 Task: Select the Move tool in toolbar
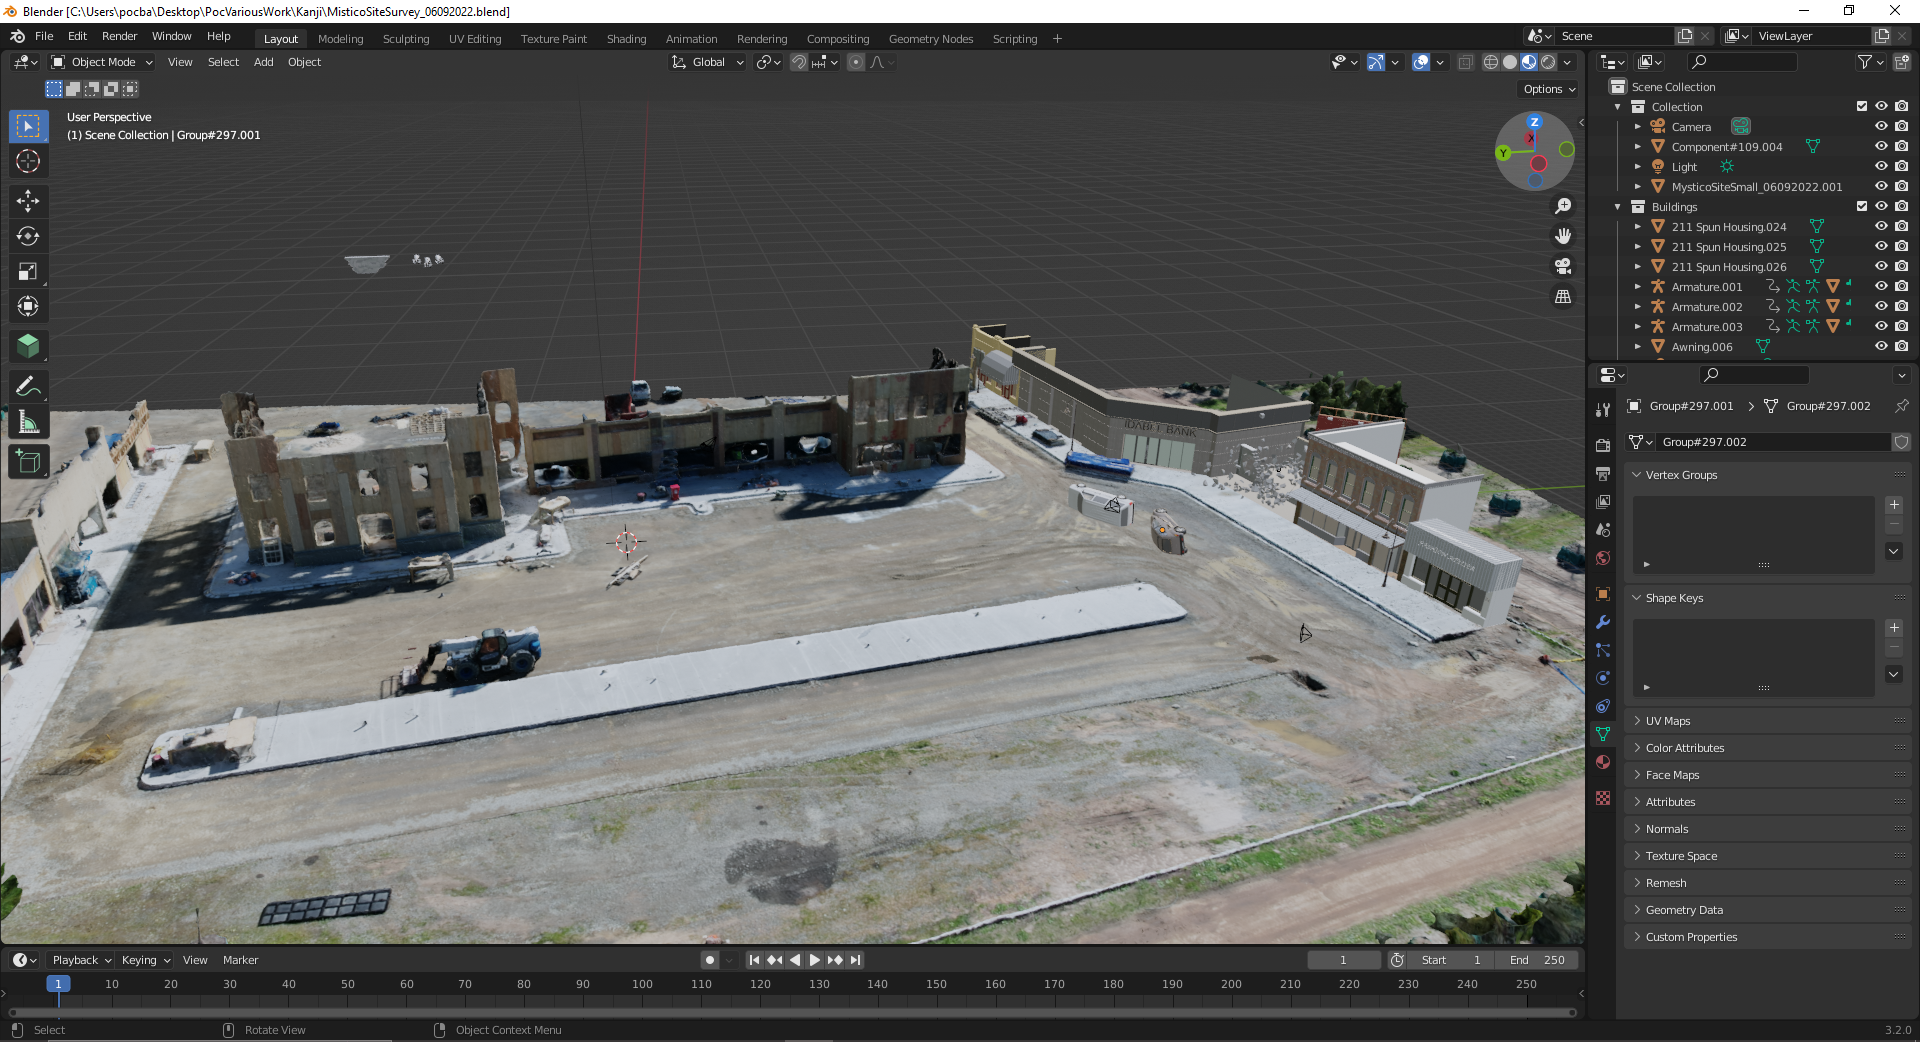(28, 201)
